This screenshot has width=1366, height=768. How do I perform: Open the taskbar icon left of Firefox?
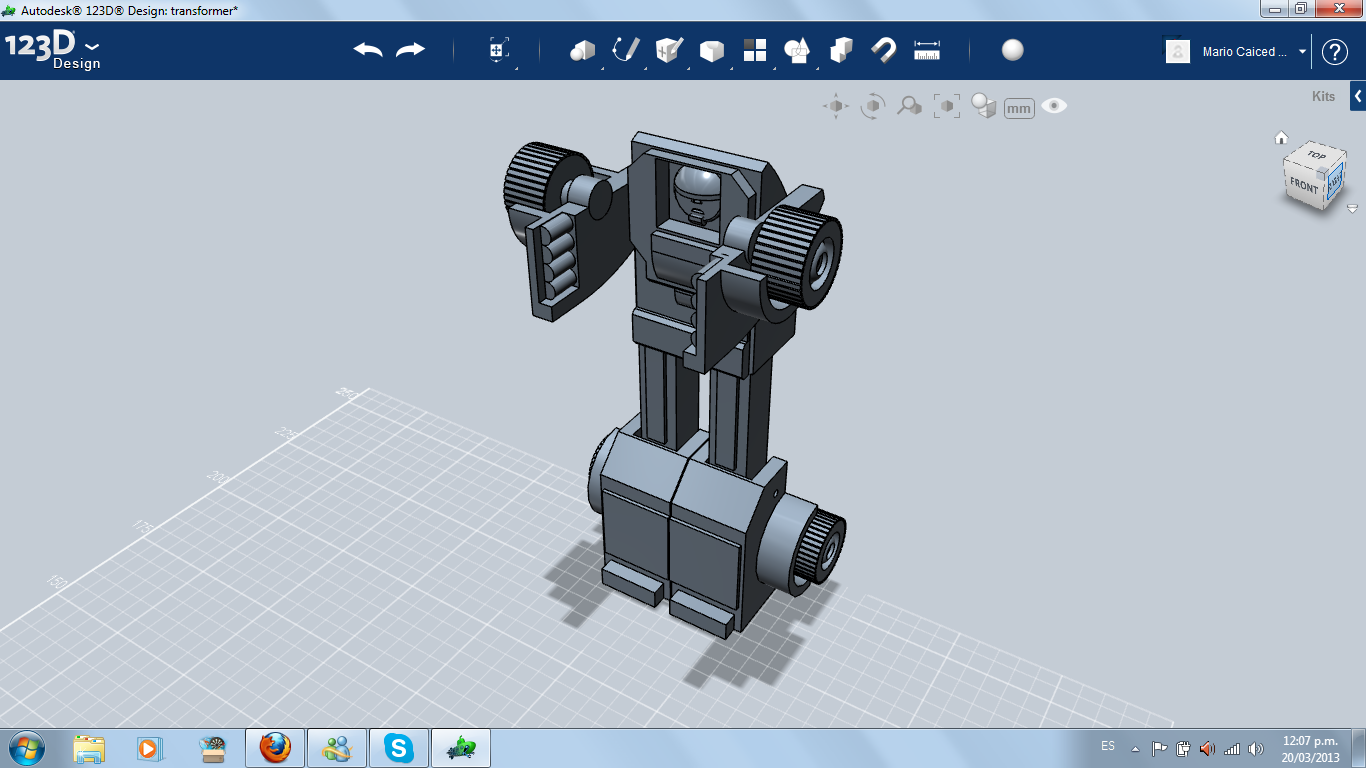[x=212, y=748]
